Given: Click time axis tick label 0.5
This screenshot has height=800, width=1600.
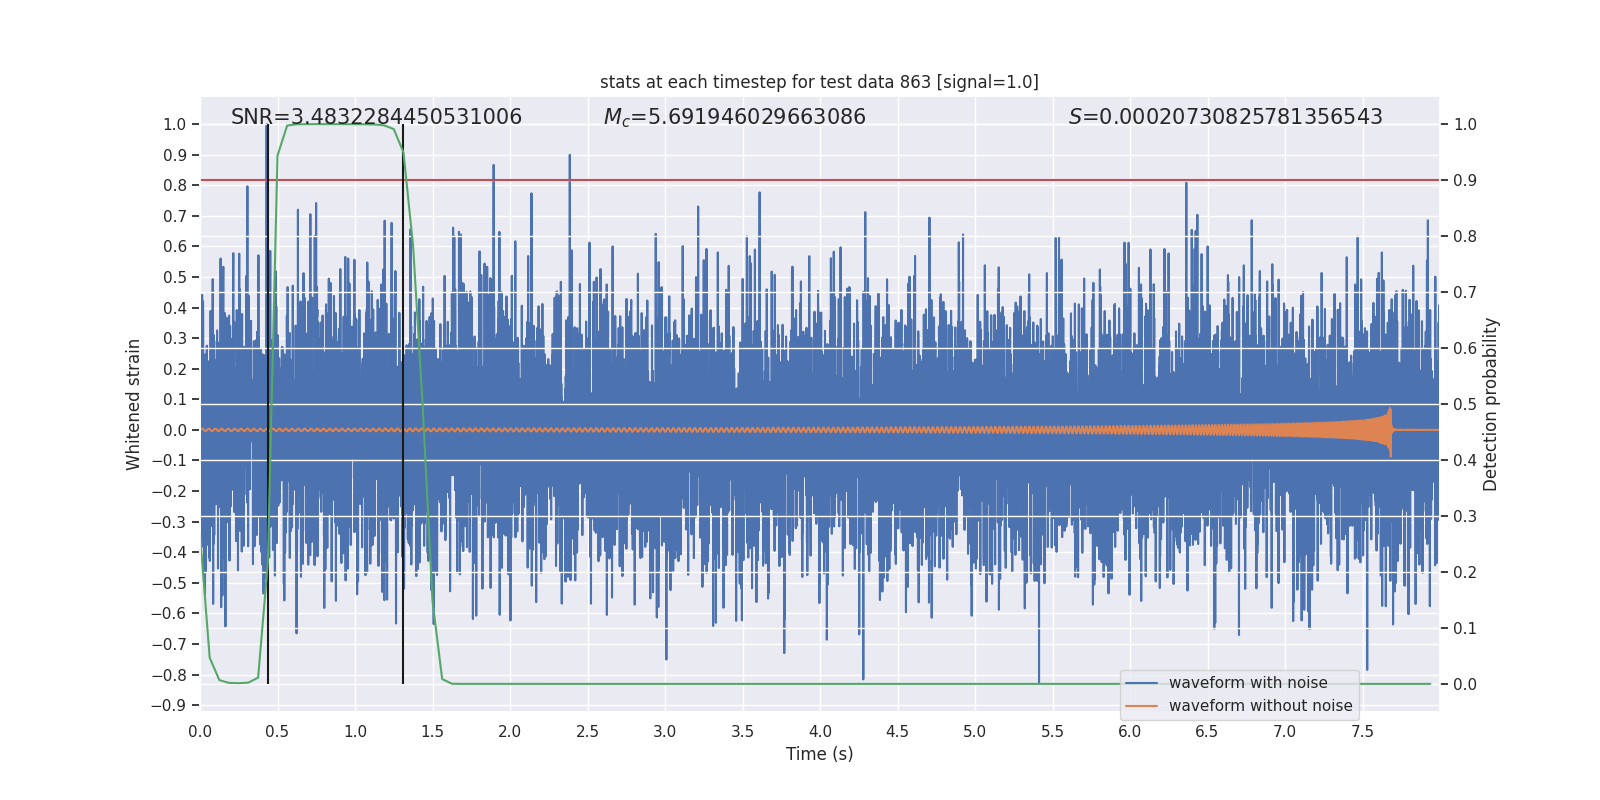Looking at the screenshot, I should 277,732.
